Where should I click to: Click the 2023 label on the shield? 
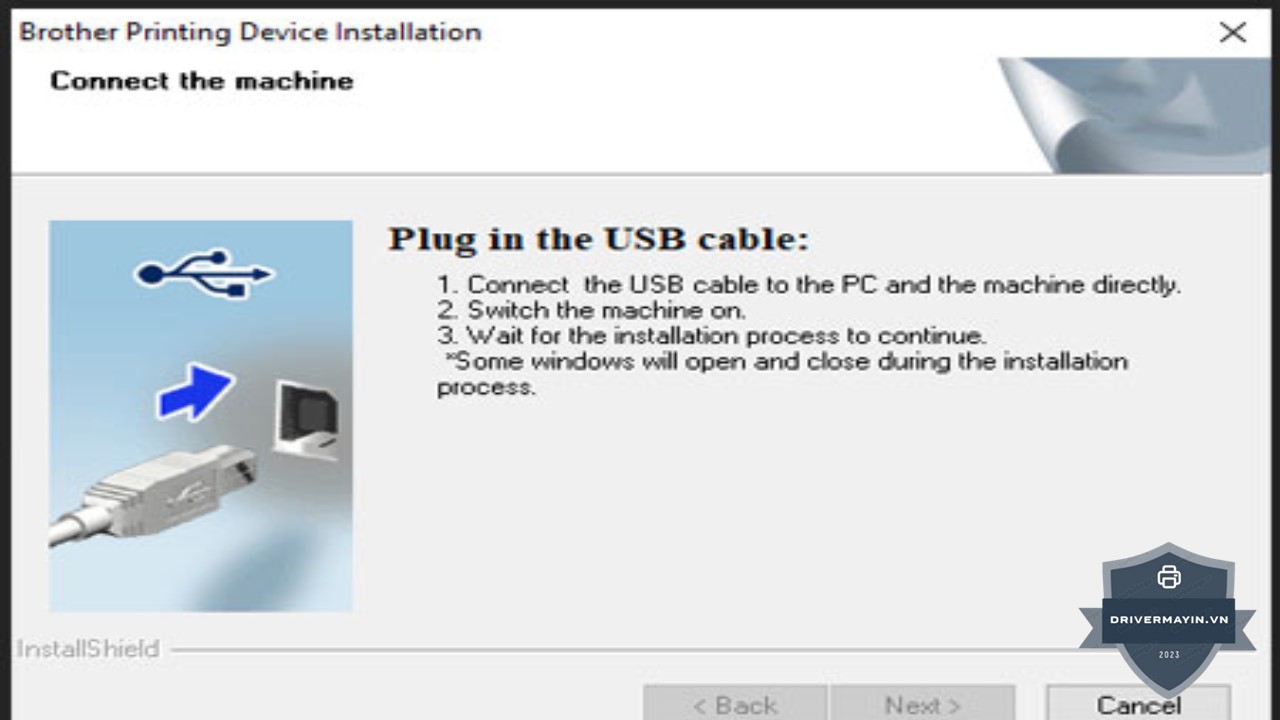point(1168,655)
